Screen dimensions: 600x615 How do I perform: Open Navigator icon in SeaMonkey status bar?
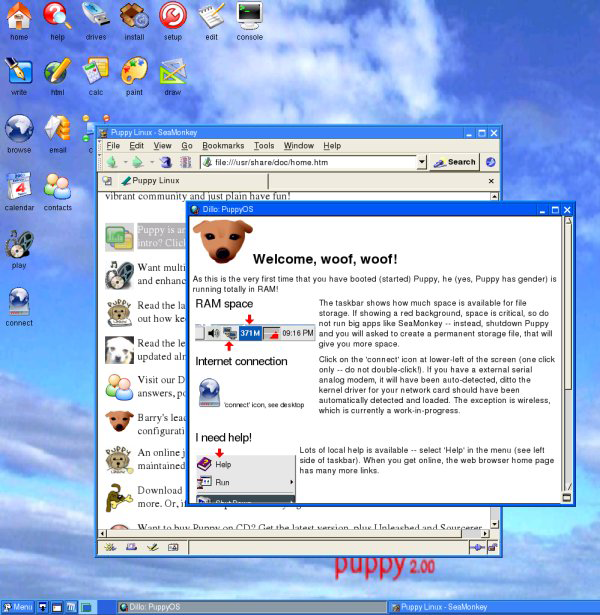pos(110,547)
